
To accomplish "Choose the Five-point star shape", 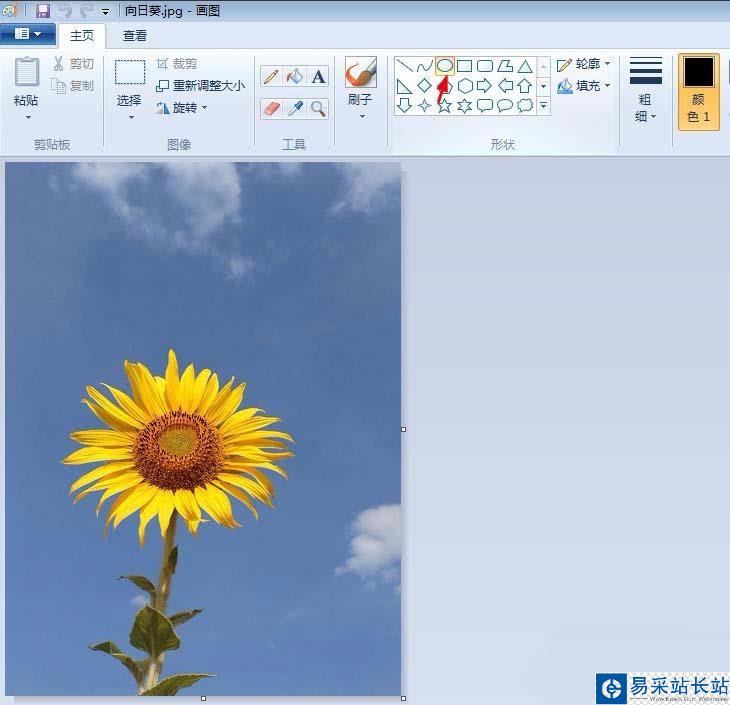I will [x=445, y=106].
